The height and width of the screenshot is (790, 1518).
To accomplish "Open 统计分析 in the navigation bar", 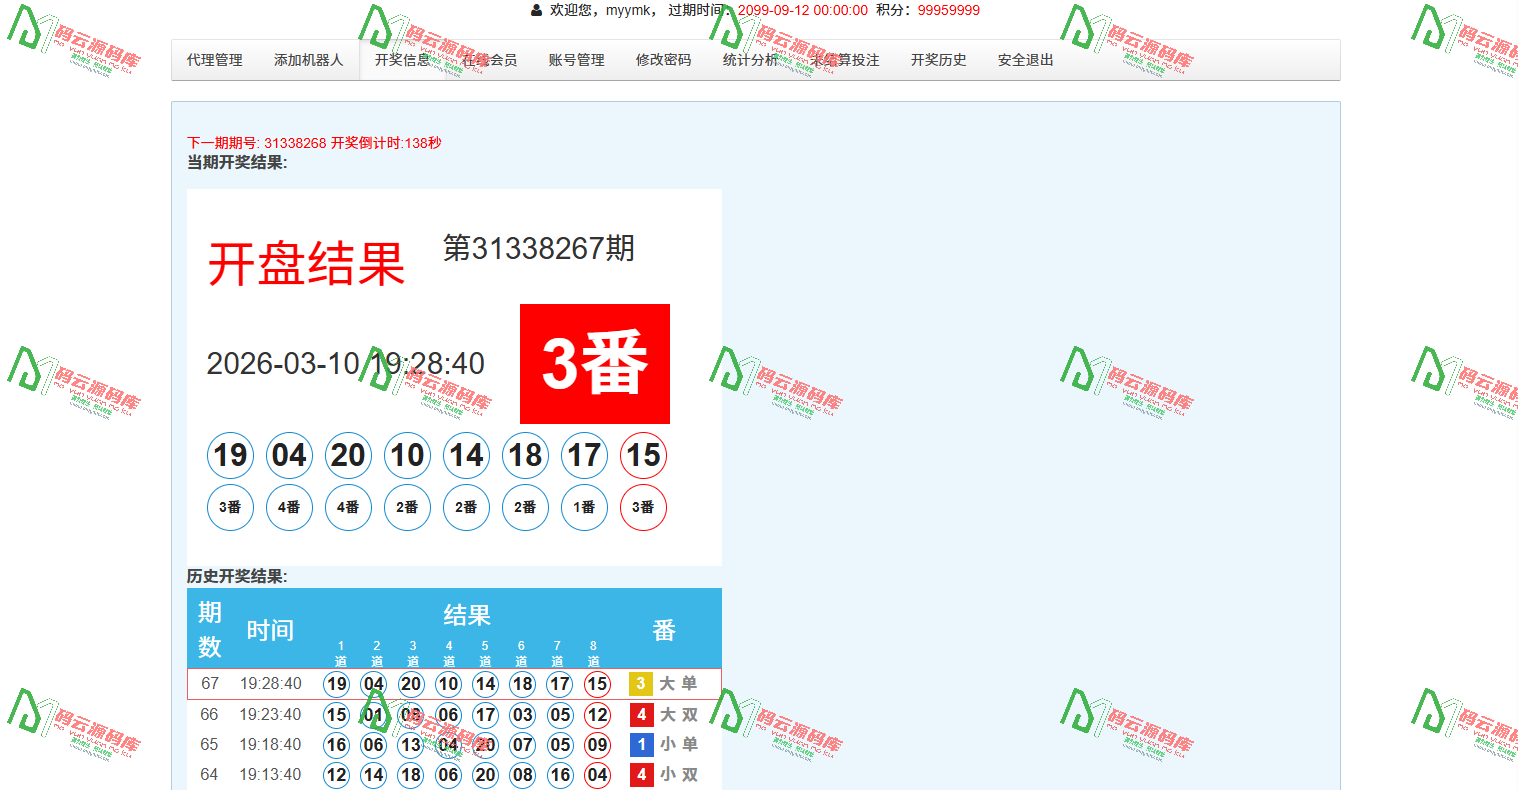I will click(750, 60).
